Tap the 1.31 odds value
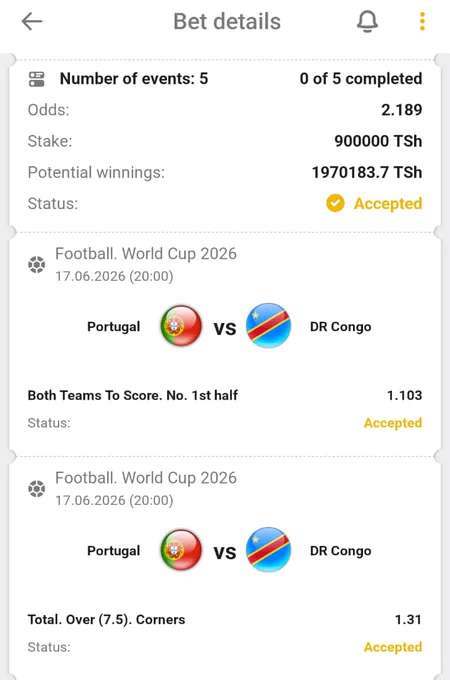The height and width of the screenshot is (680, 450). (408, 620)
